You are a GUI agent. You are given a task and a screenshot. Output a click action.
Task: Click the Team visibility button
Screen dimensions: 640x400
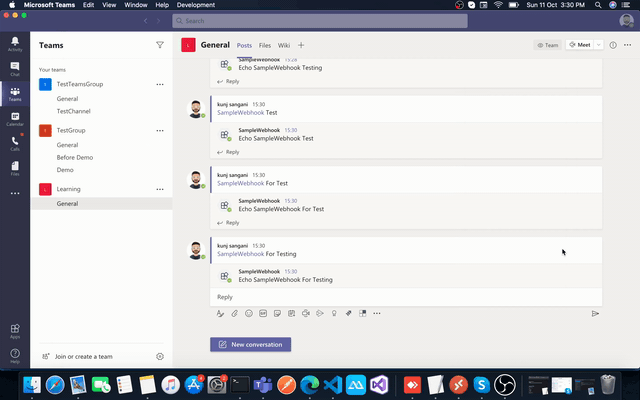pos(547,45)
